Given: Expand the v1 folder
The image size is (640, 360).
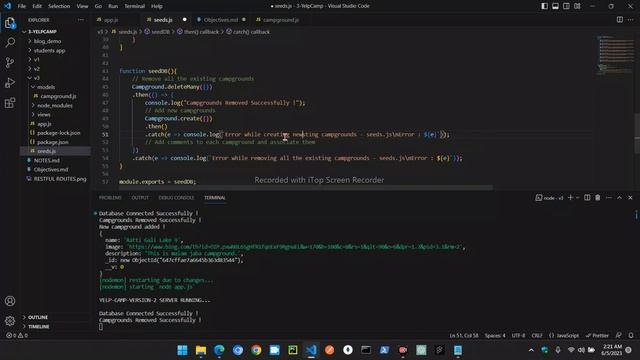Looking at the screenshot, I should [30, 60].
